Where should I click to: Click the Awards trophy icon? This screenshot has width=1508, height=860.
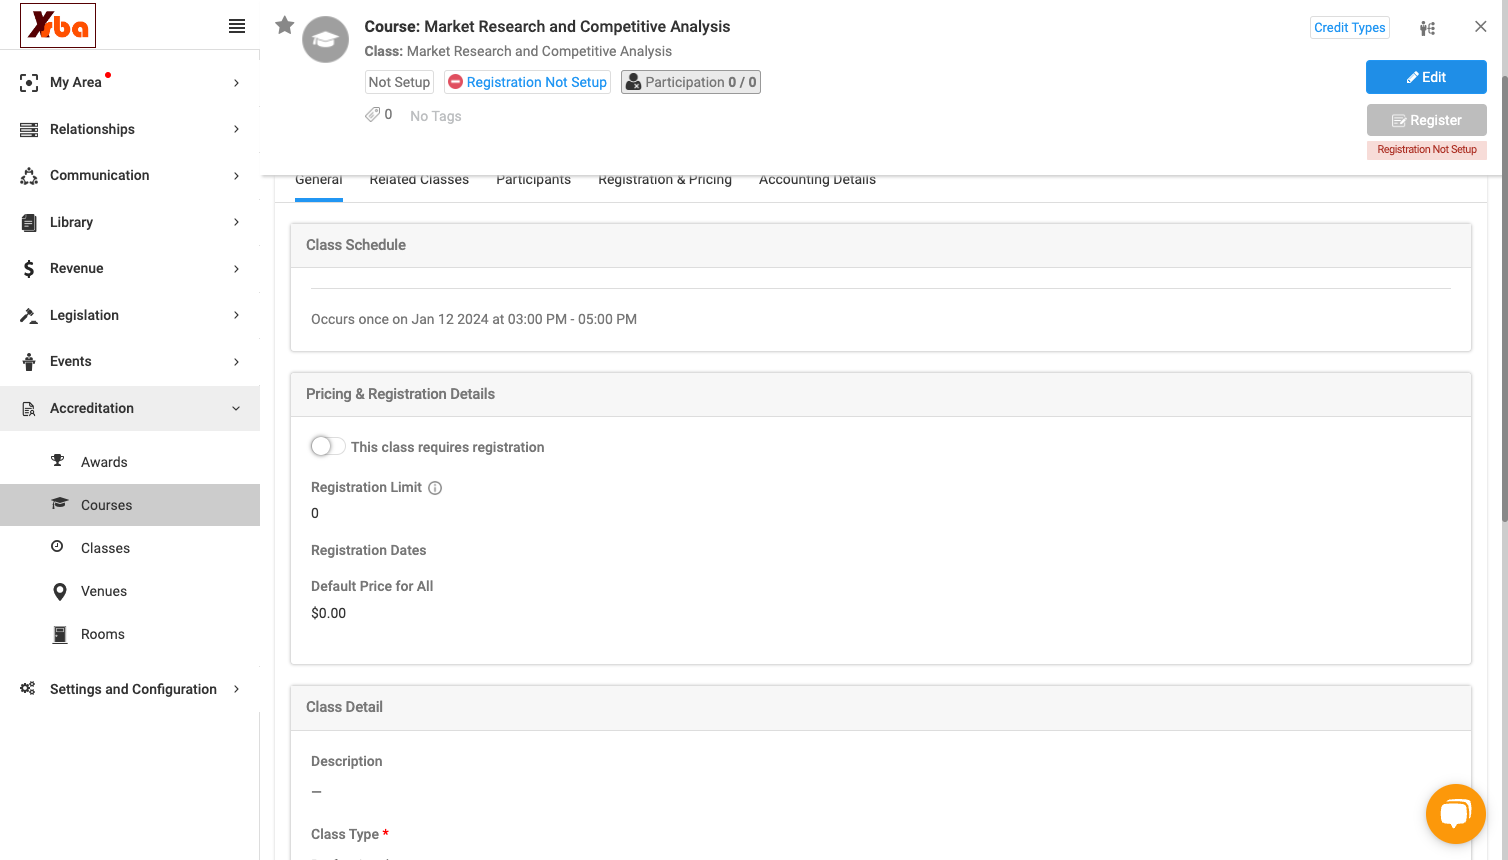pos(58,461)
